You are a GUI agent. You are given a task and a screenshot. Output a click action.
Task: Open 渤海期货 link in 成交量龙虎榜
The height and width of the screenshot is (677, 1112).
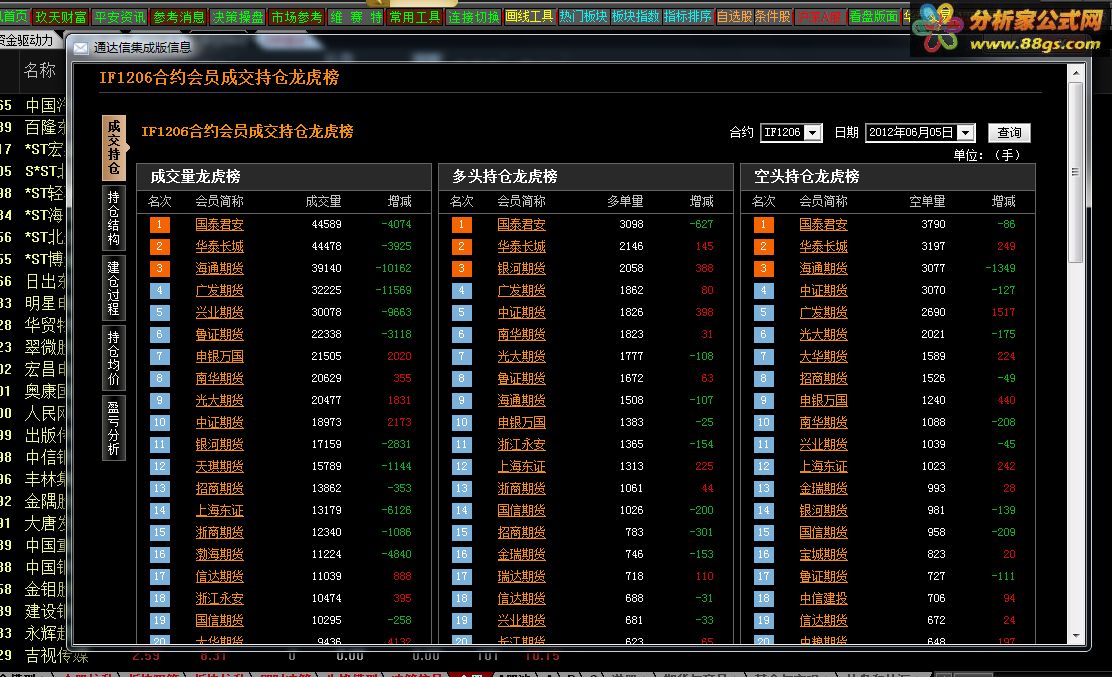219,554
